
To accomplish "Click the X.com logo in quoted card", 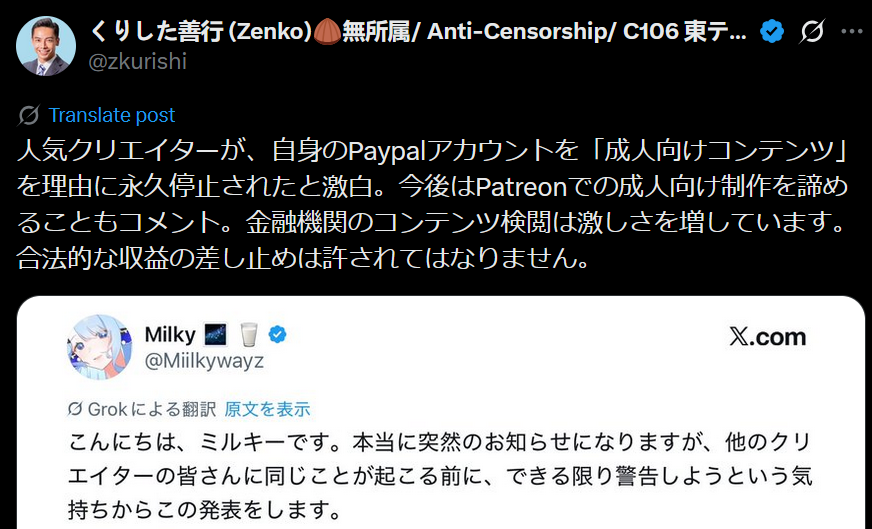I will pyautogui.click(x=767, y=337).
